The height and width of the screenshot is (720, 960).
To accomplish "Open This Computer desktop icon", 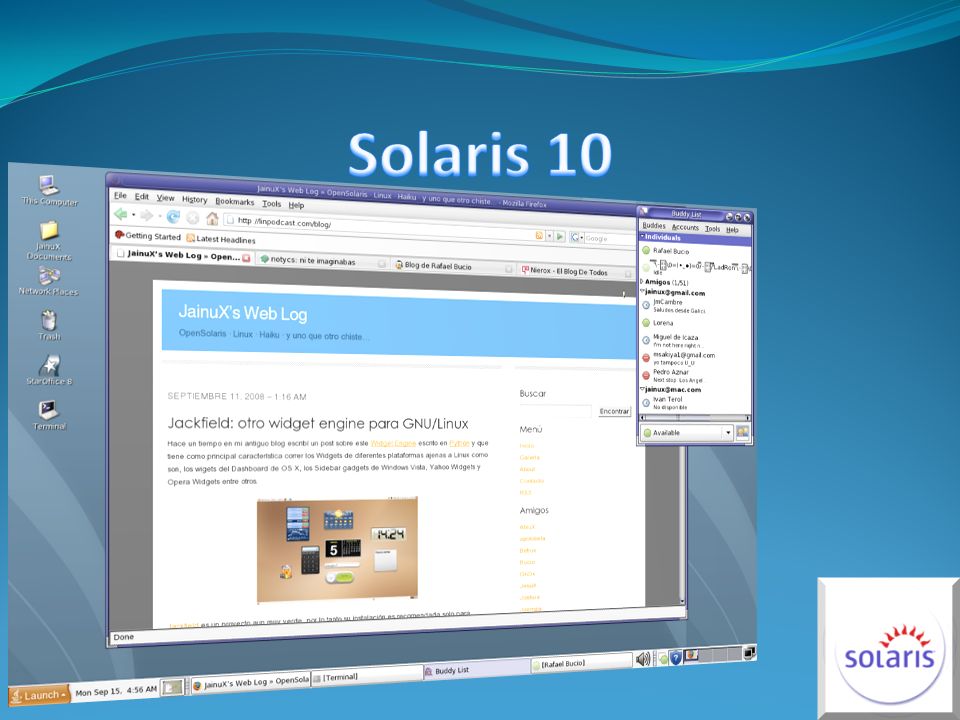I will (x=48, y=190).
